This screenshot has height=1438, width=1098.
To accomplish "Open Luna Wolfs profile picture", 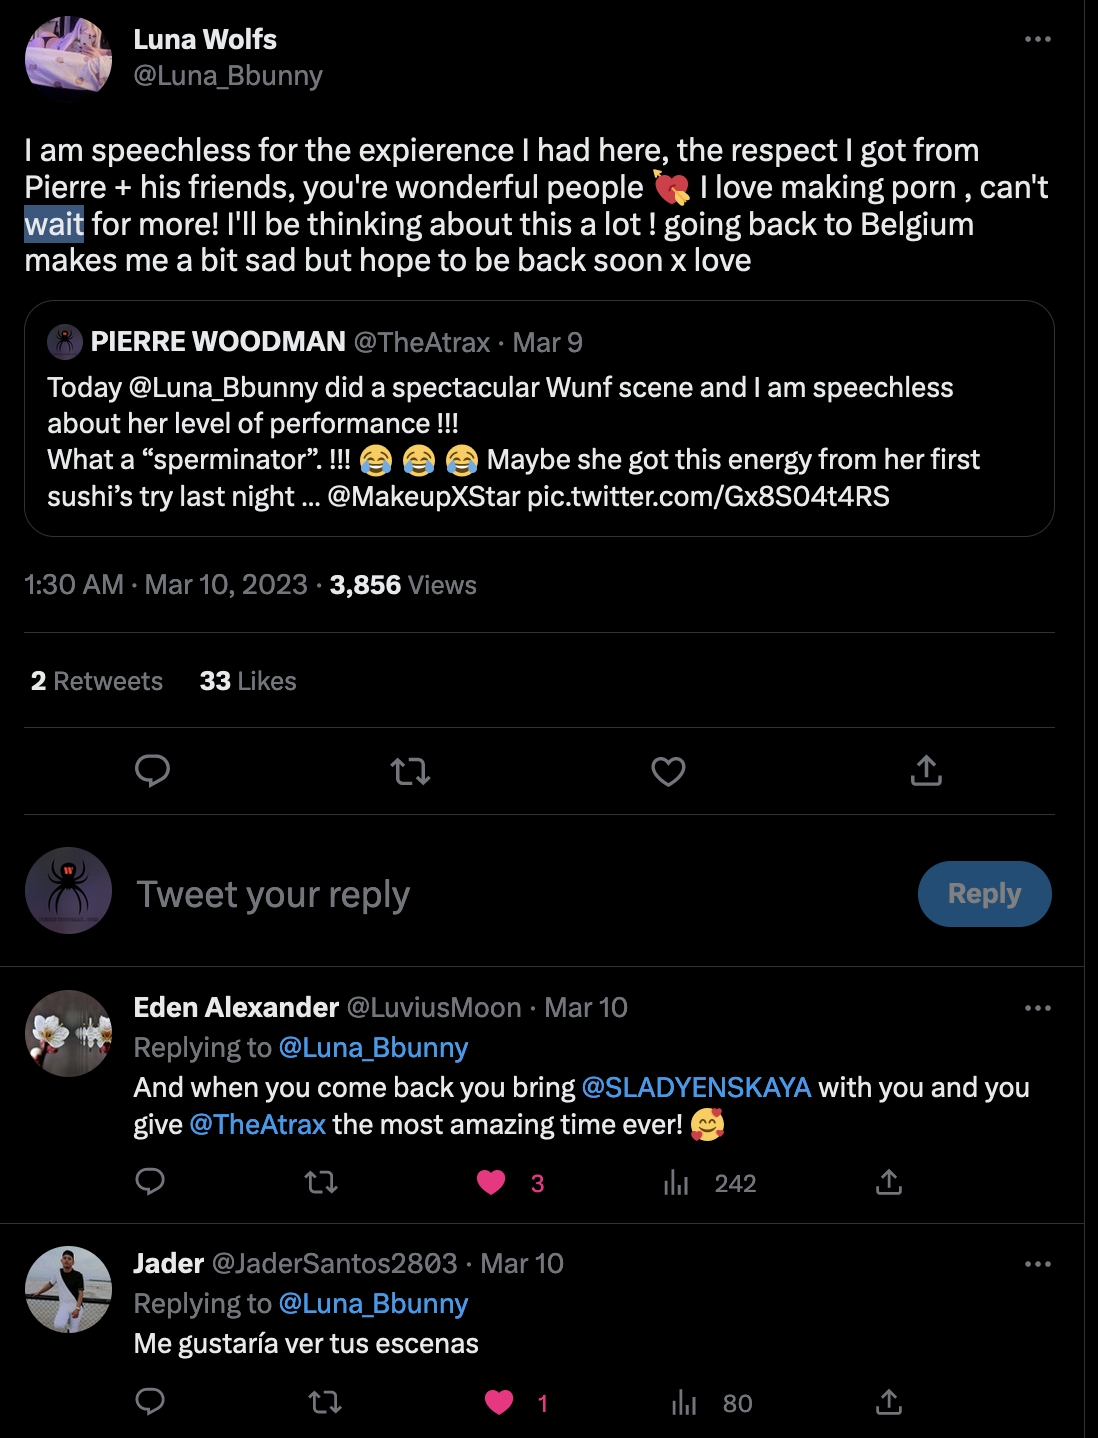I will [68, 58].
